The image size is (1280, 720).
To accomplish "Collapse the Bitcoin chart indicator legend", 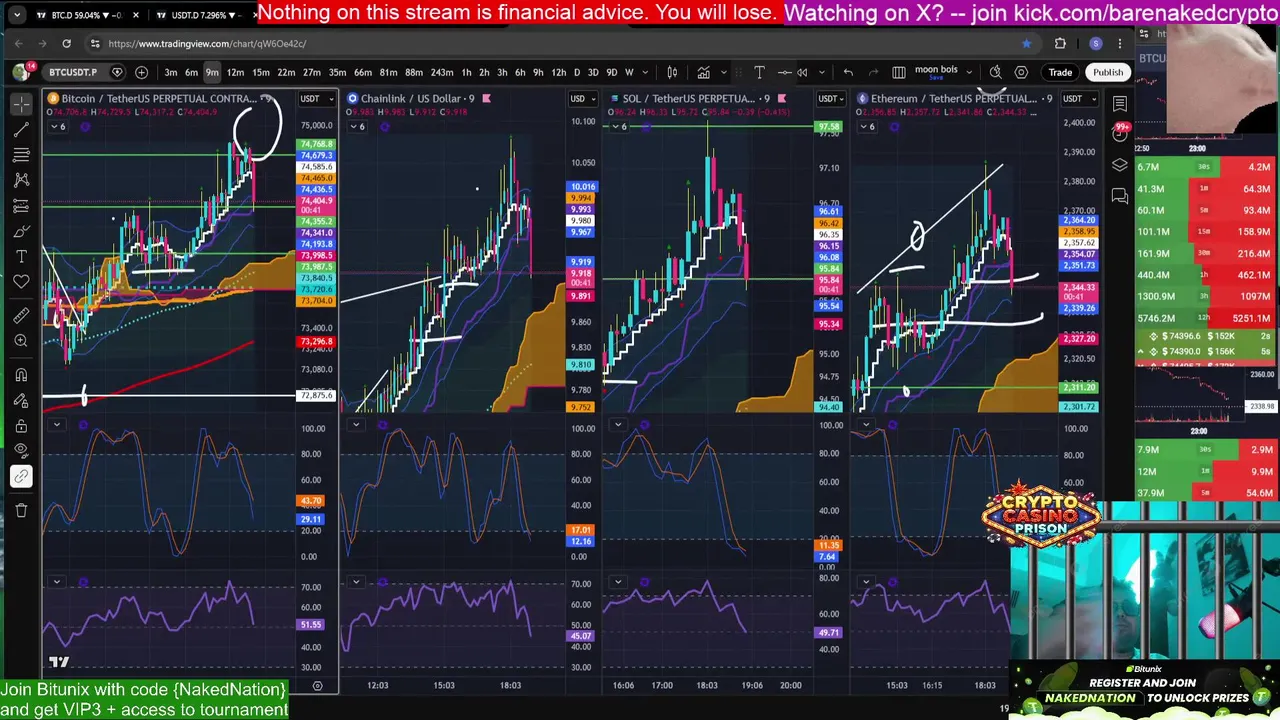I will point(57,127).
